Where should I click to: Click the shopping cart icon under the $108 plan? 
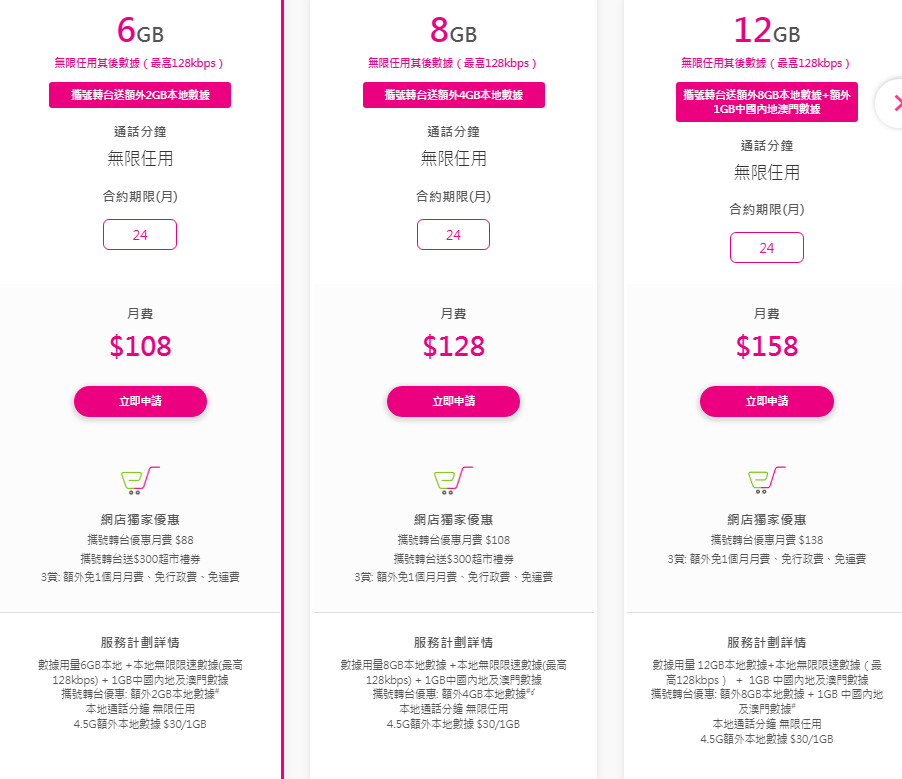140,481
